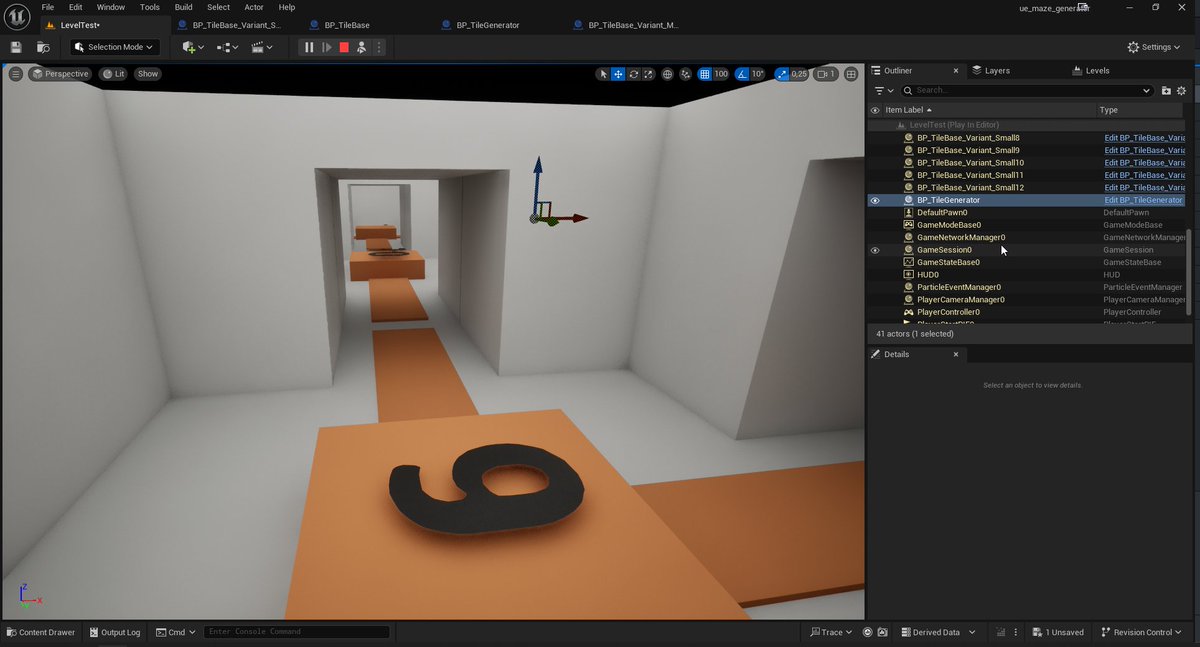Image resolution: width=1200 pixels, height=647 pixels.
Task: Choose the Select objects arrow tool
Action: (x=602, y=74)
